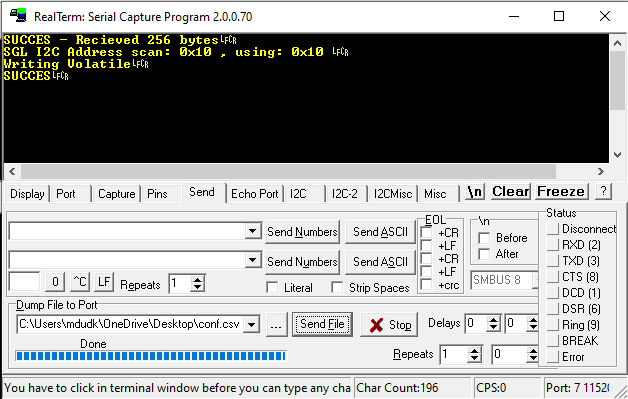
Task: Click the Send File button
Action: (x=322, y=324)
